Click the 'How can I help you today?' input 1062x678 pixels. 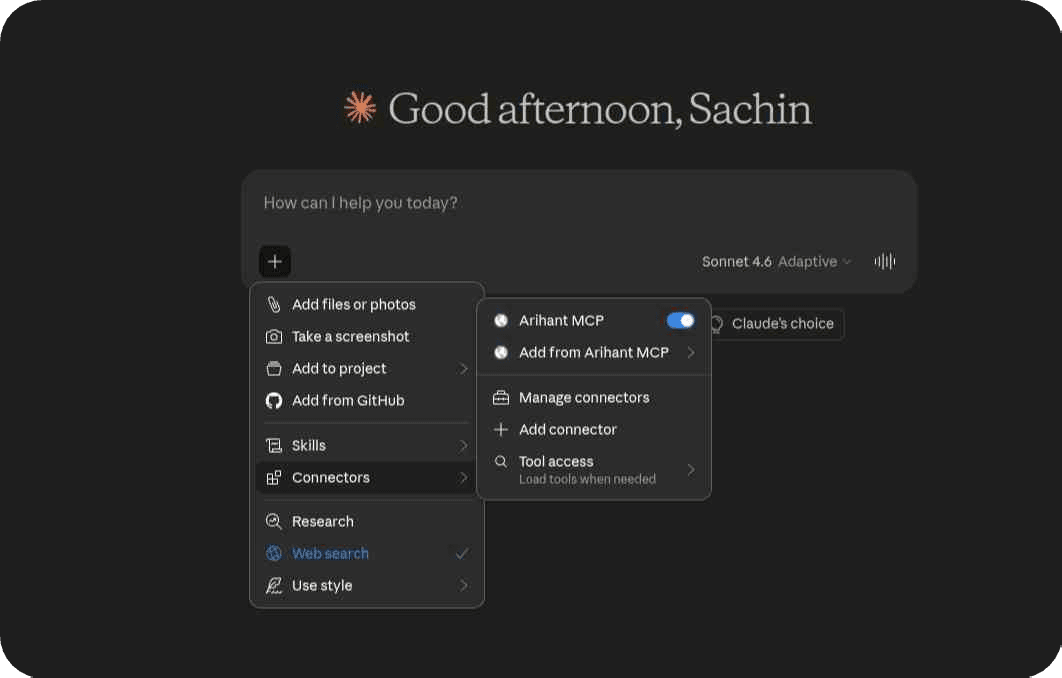pos(579,203)
